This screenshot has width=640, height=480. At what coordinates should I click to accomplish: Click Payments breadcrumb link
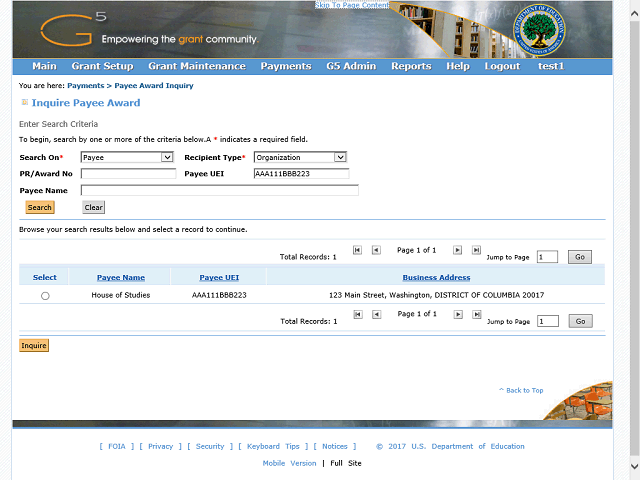pos(86,86)
